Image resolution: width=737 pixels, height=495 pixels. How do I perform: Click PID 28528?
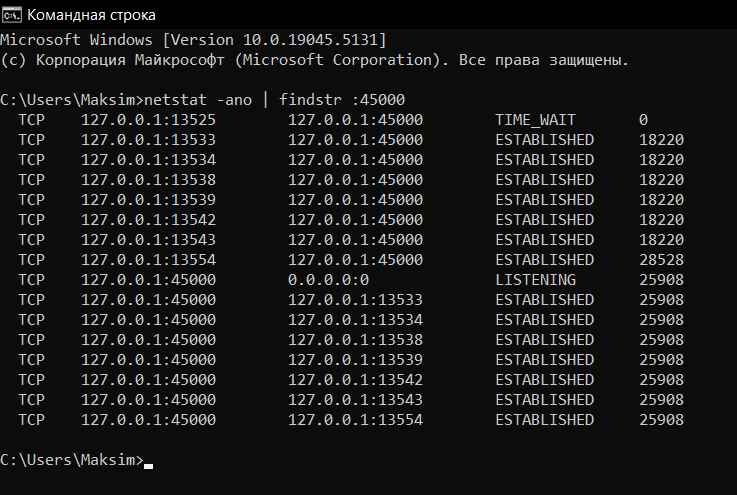(661, 260)
